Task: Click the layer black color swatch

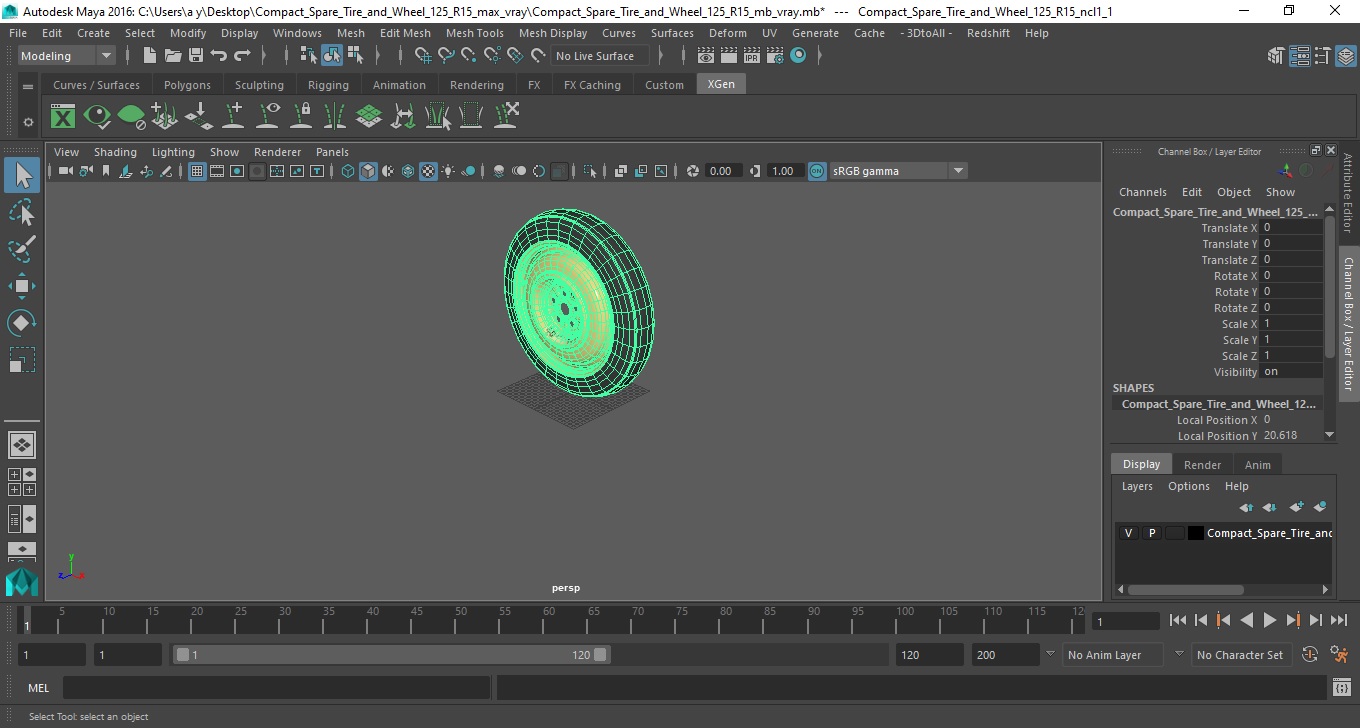Action: pyautogui.click(x=1195, y=533)
